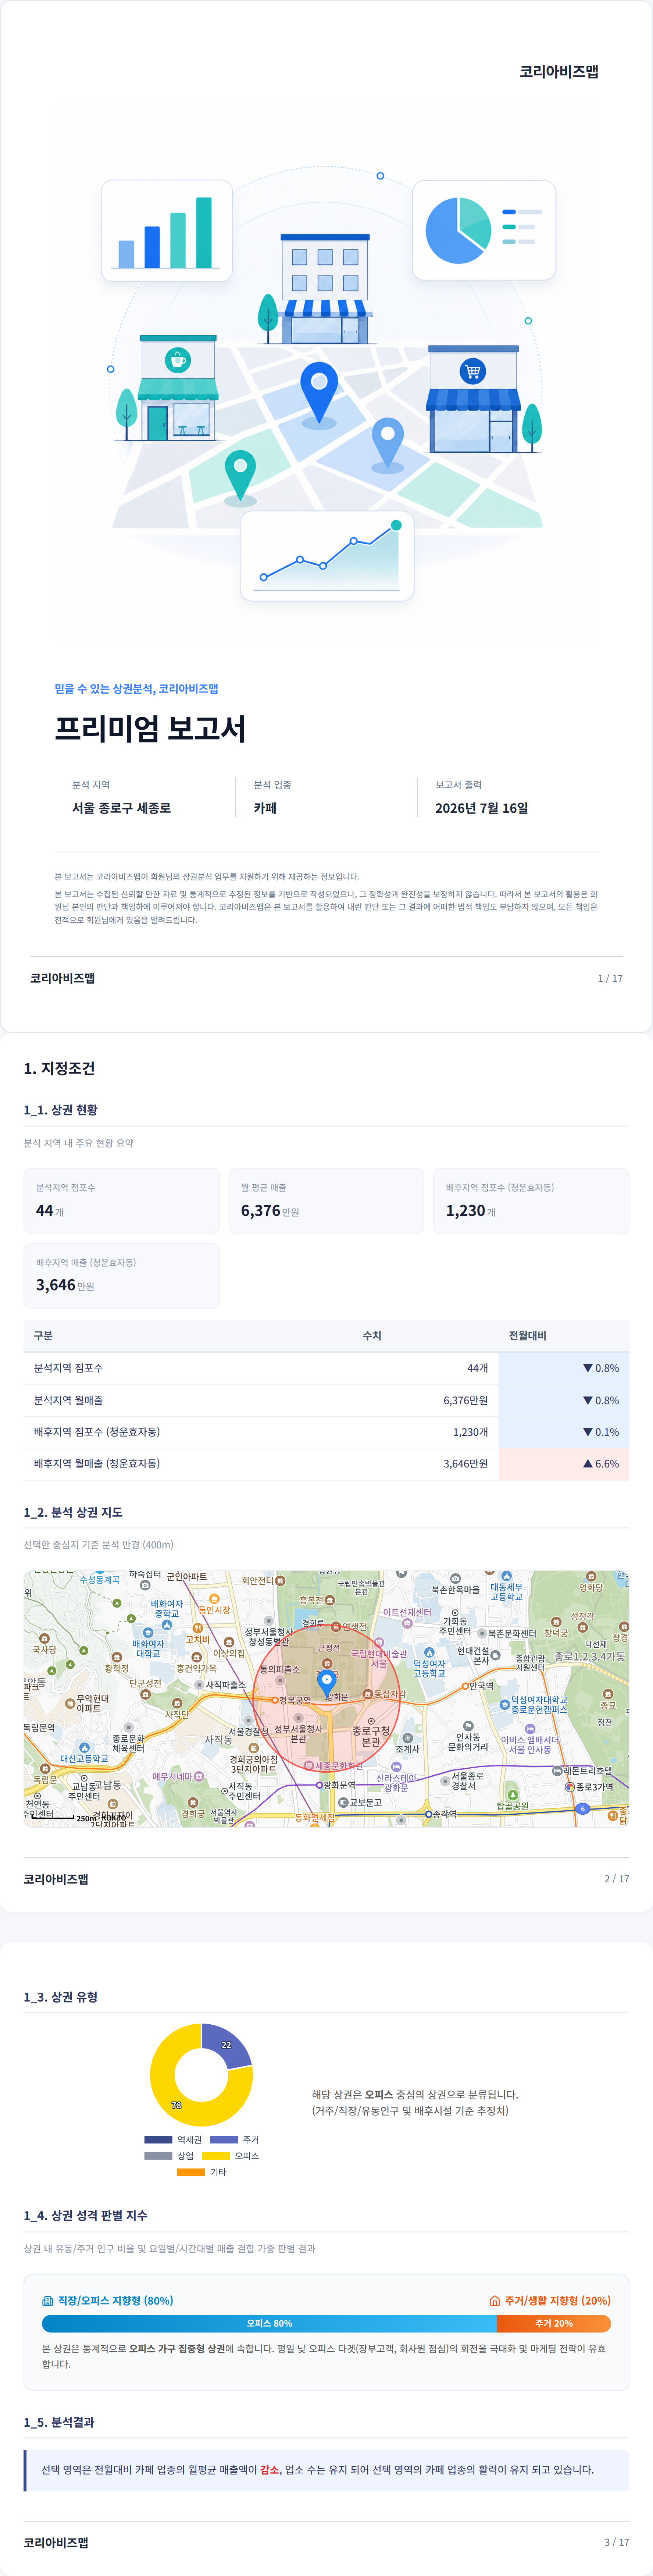
Task: Click the 주거 legend color swatch
Action: pyautogui.click(x=224, y=2140)
